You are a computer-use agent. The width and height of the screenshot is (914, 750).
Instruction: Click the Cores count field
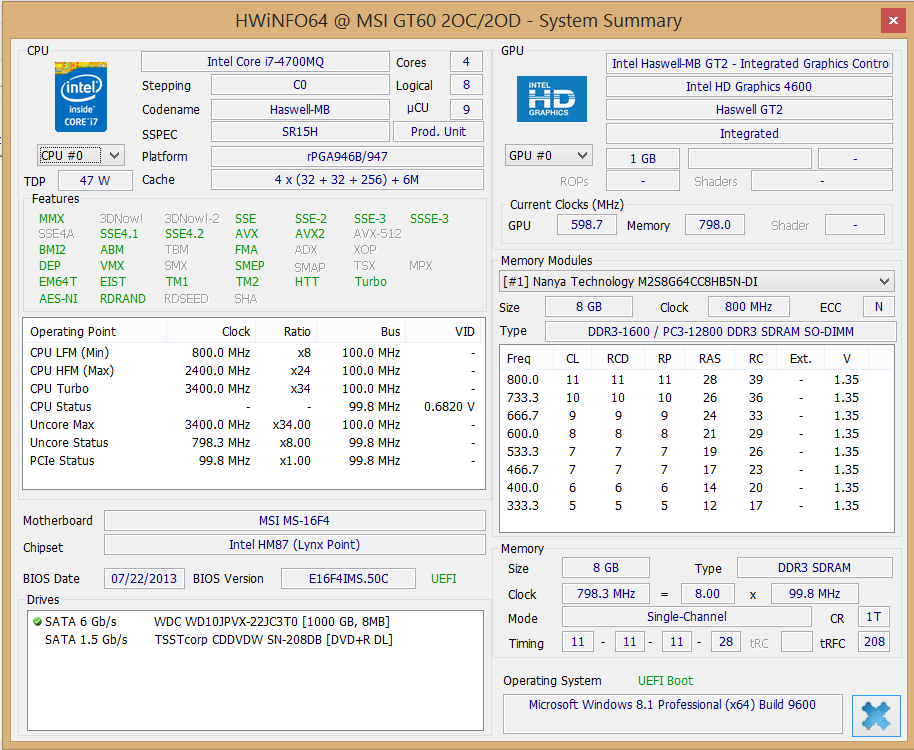pos(466,62)
